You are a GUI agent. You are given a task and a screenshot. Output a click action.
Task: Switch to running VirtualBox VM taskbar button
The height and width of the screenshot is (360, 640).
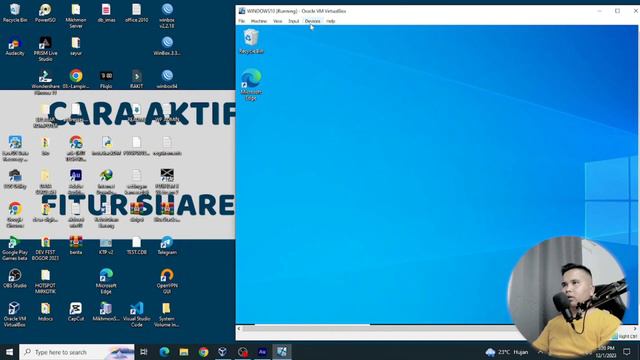click(282, 352)
